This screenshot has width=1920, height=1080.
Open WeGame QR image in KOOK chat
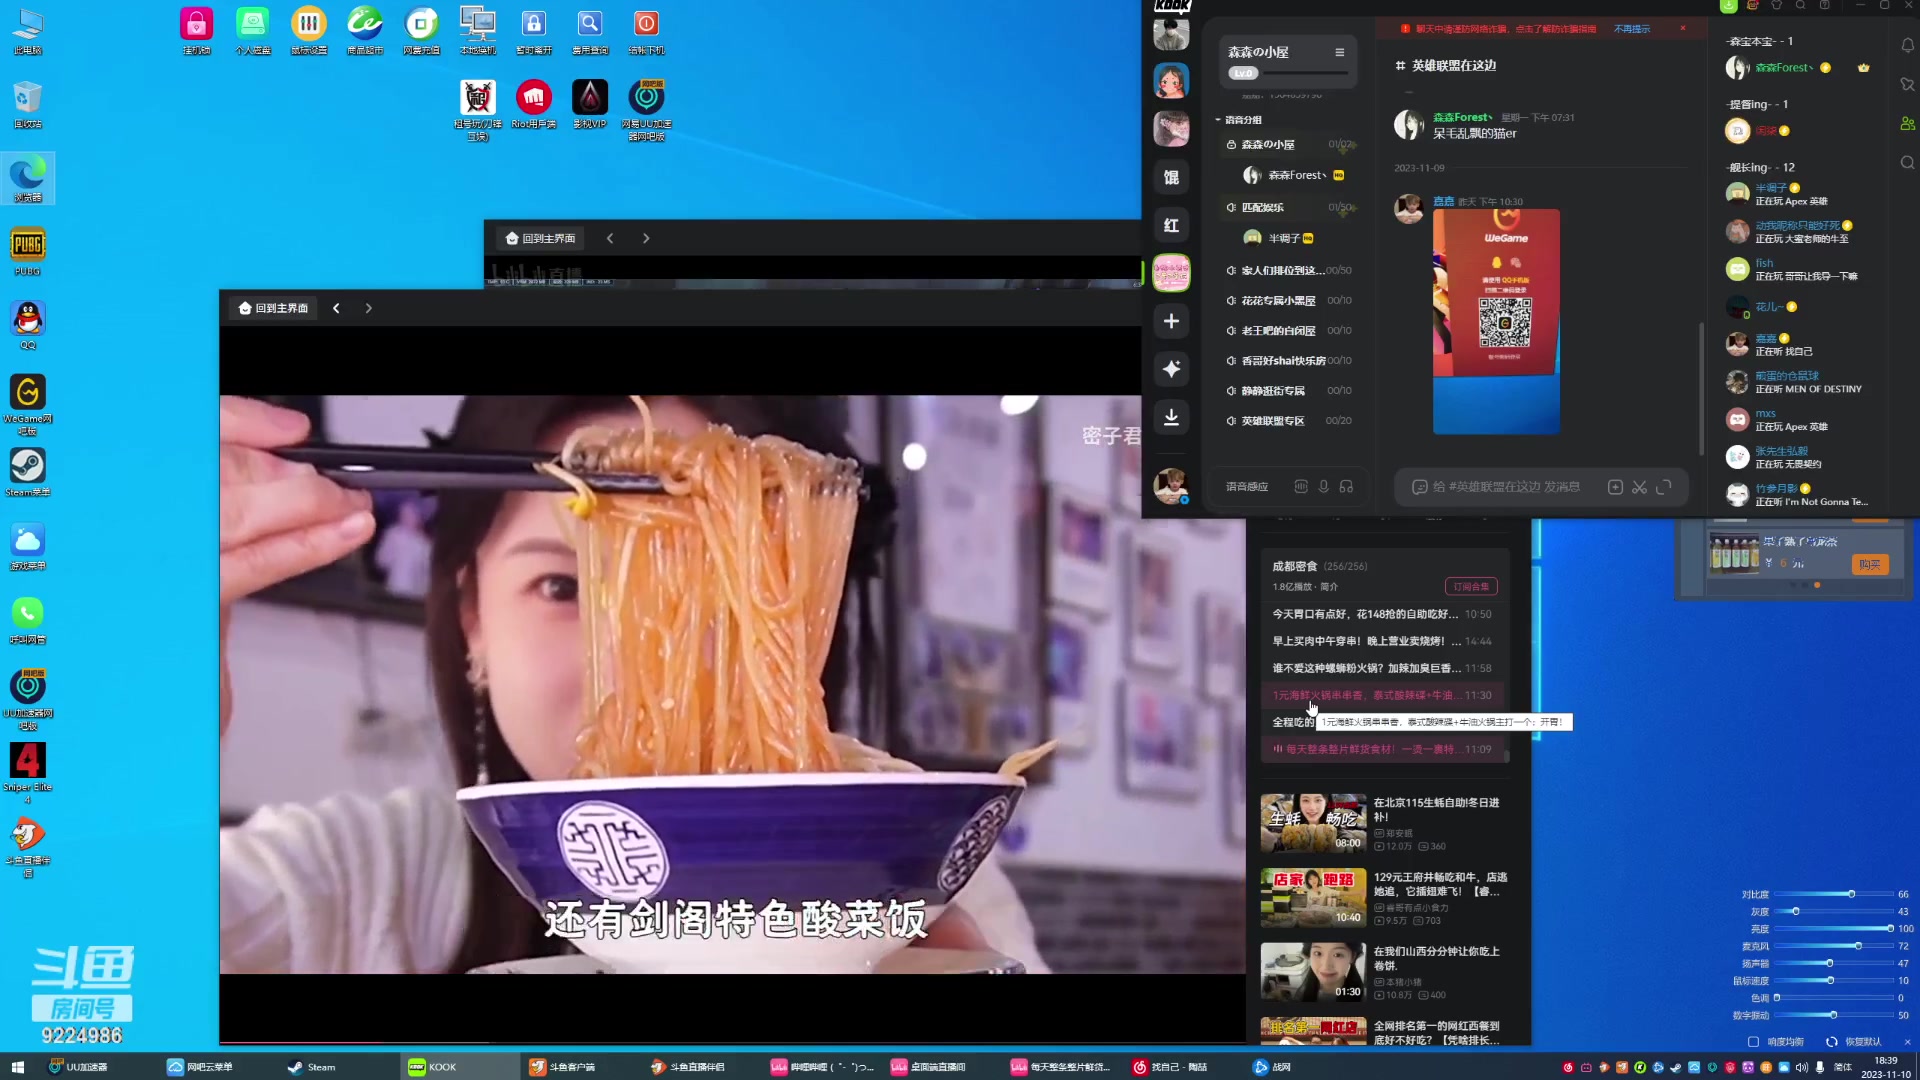click(1496, 321)
